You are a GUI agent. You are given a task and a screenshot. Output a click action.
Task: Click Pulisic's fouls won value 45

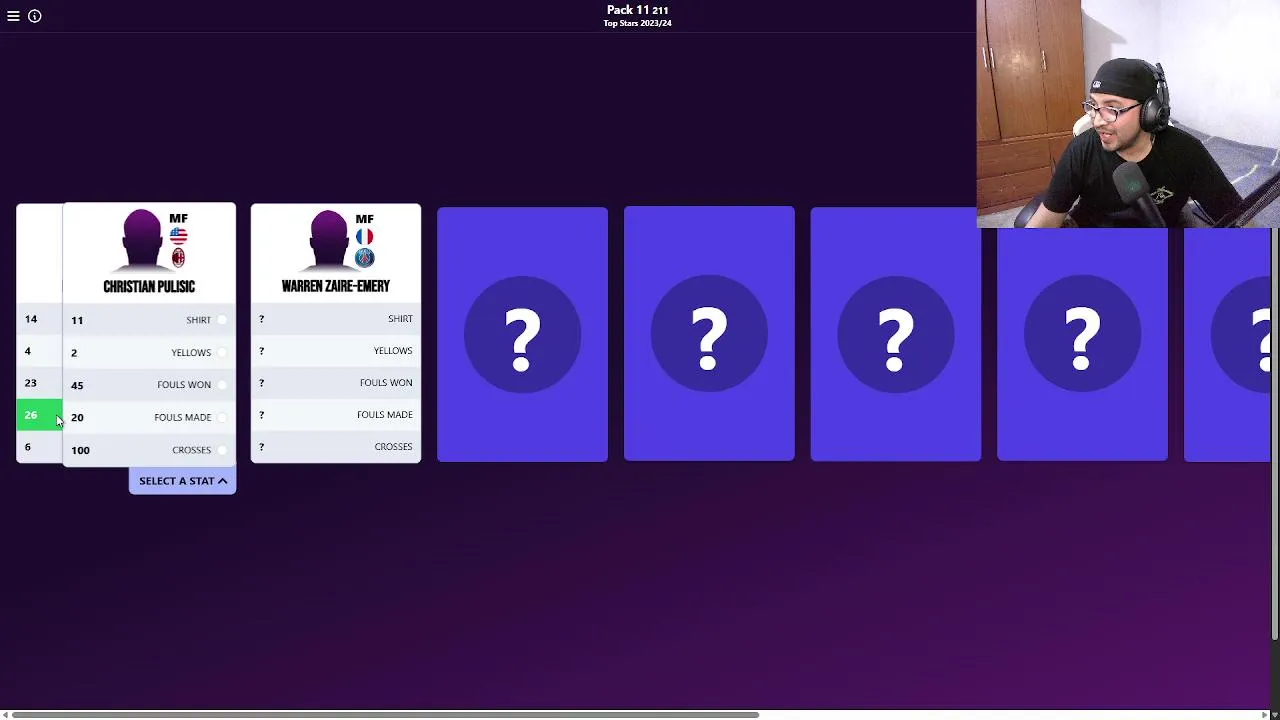coord(77,385)
